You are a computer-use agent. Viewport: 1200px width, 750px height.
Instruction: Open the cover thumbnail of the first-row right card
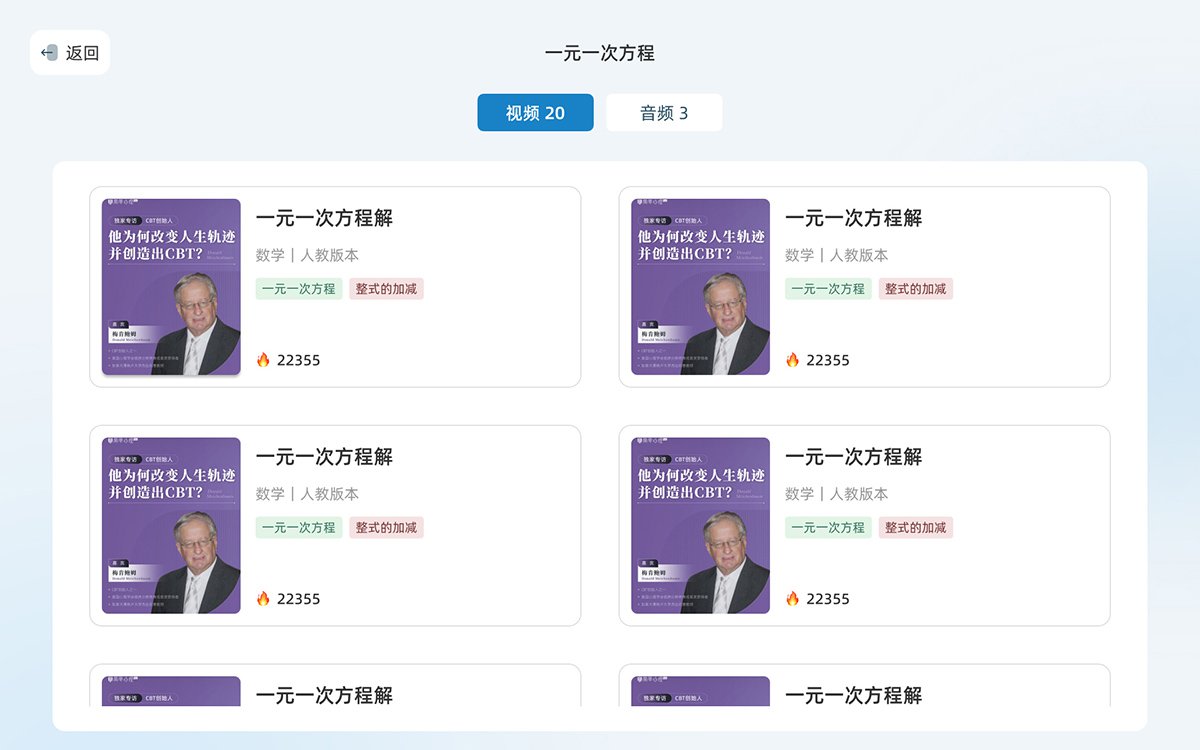[700, 287]
